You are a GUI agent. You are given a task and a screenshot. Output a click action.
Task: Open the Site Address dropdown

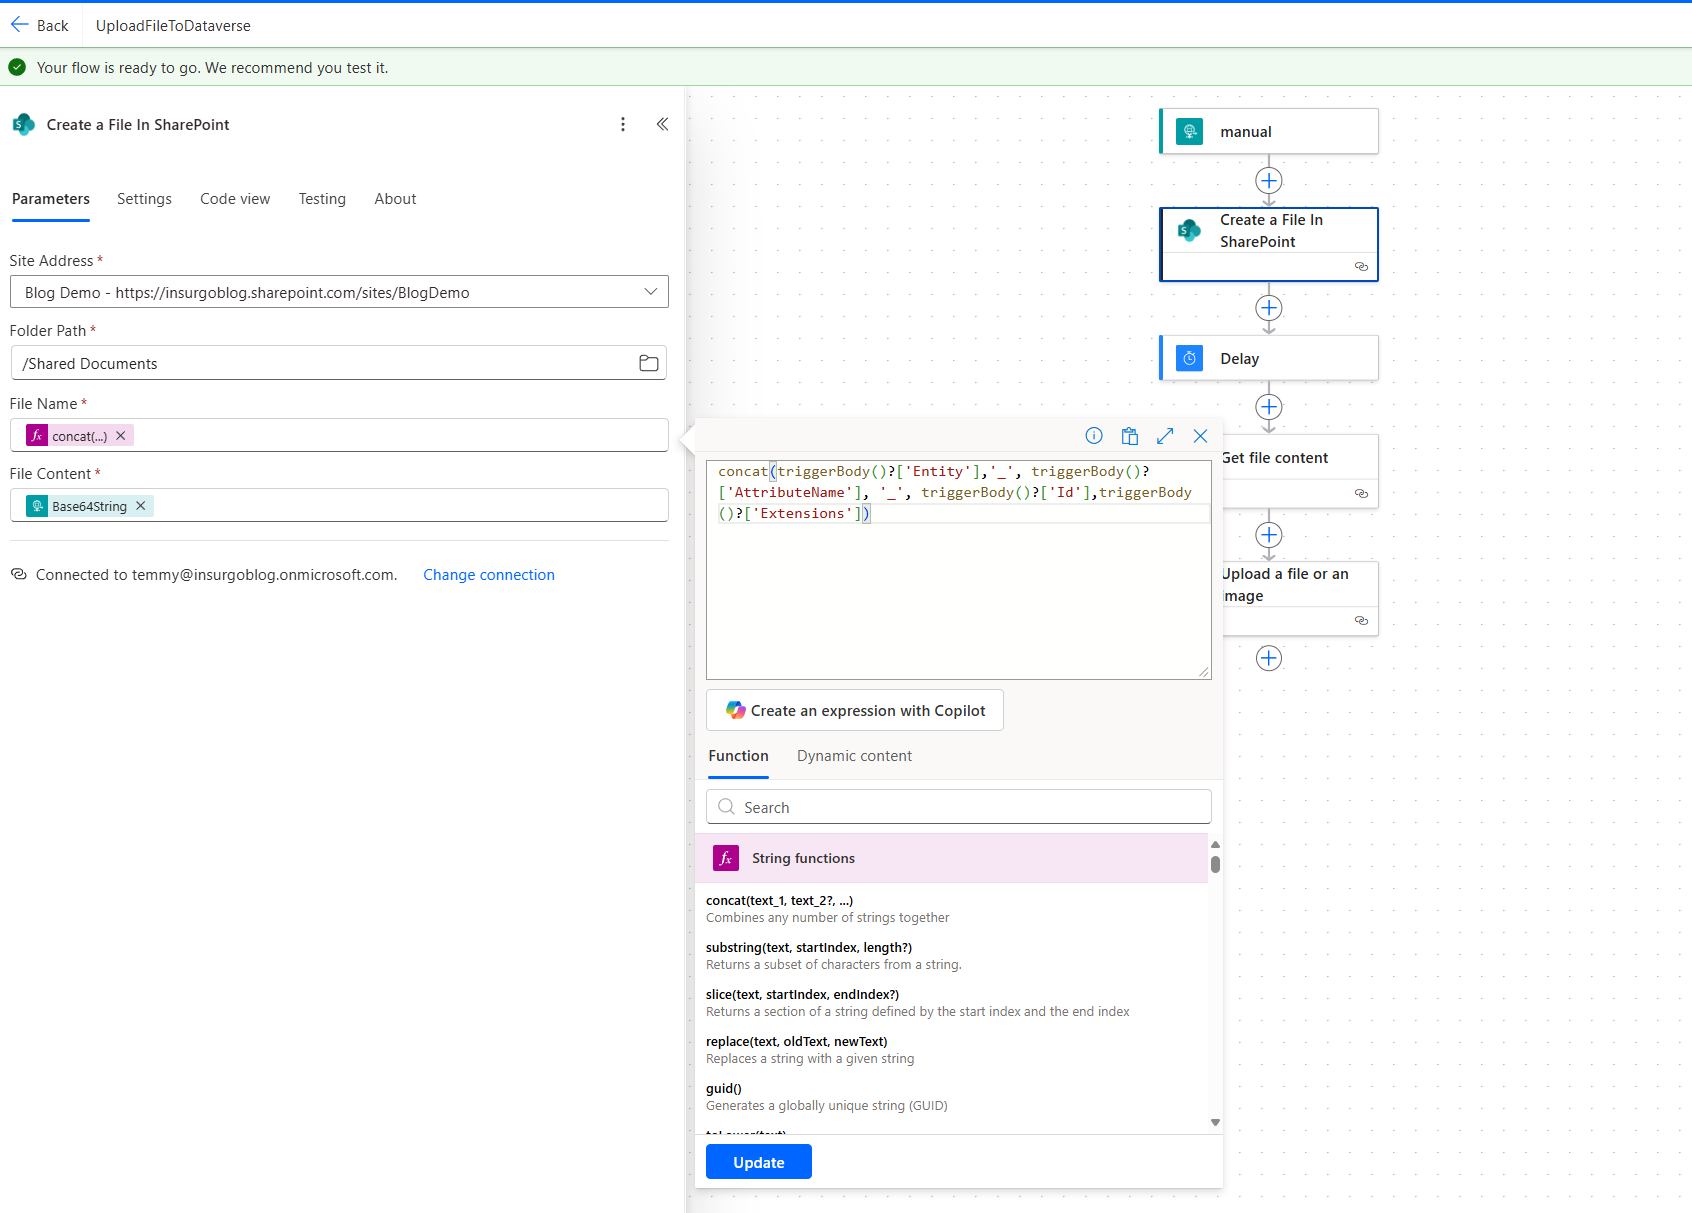339,292
